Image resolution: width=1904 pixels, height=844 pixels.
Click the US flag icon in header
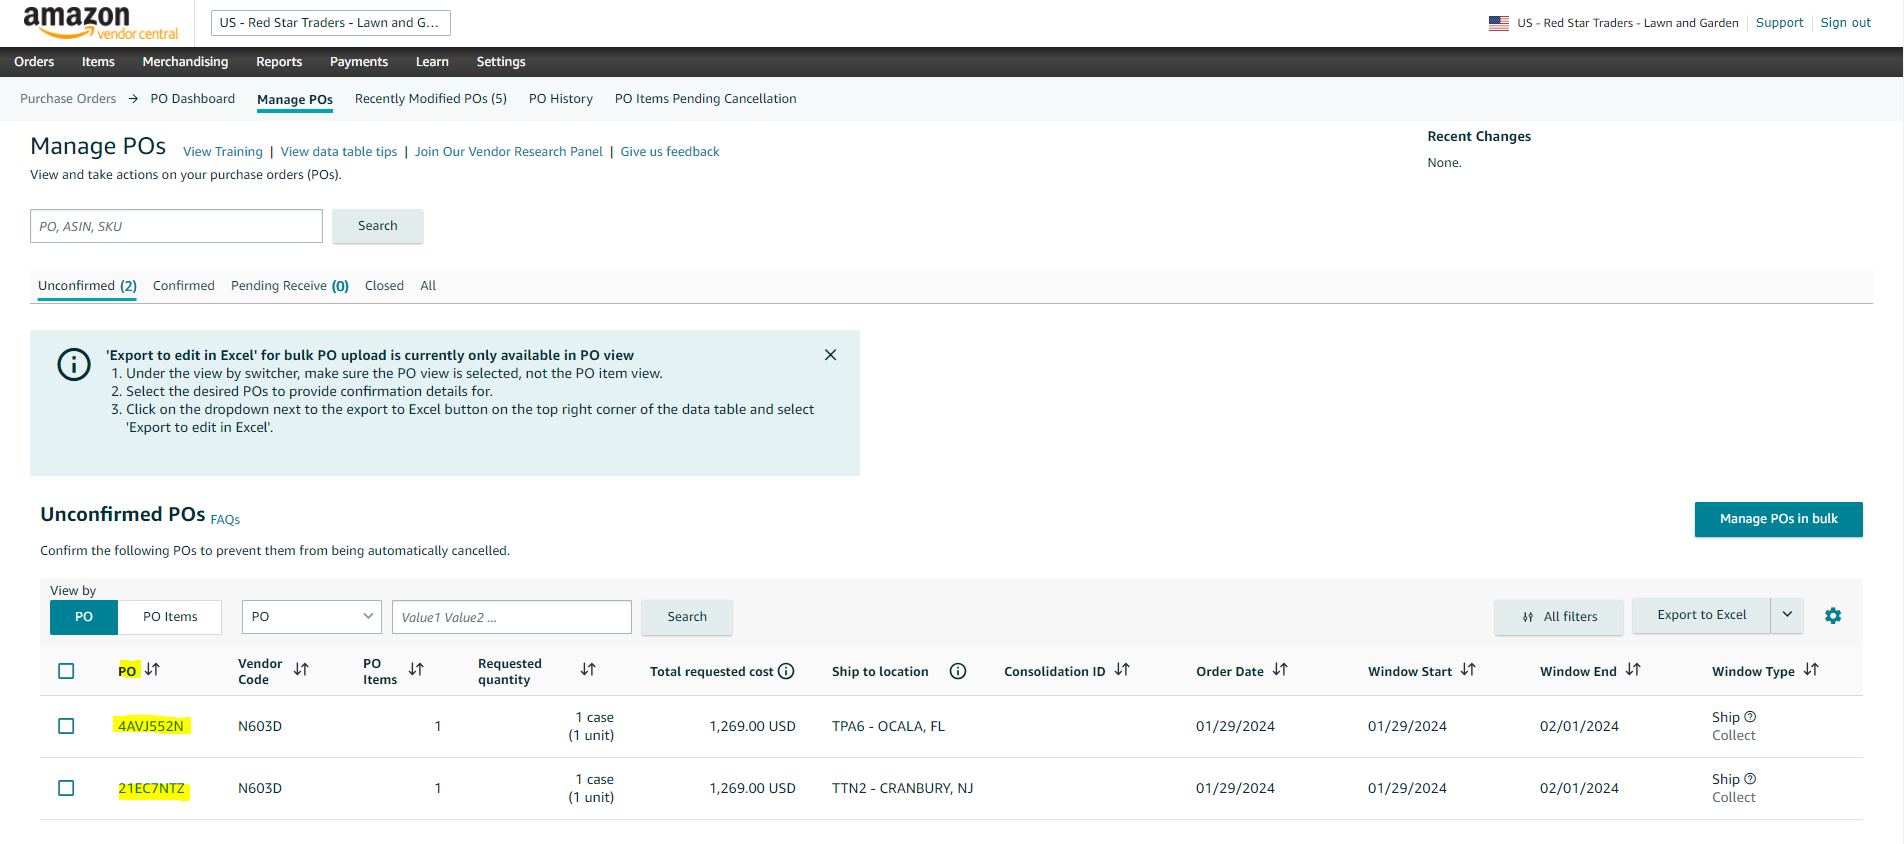point(1498,23)
